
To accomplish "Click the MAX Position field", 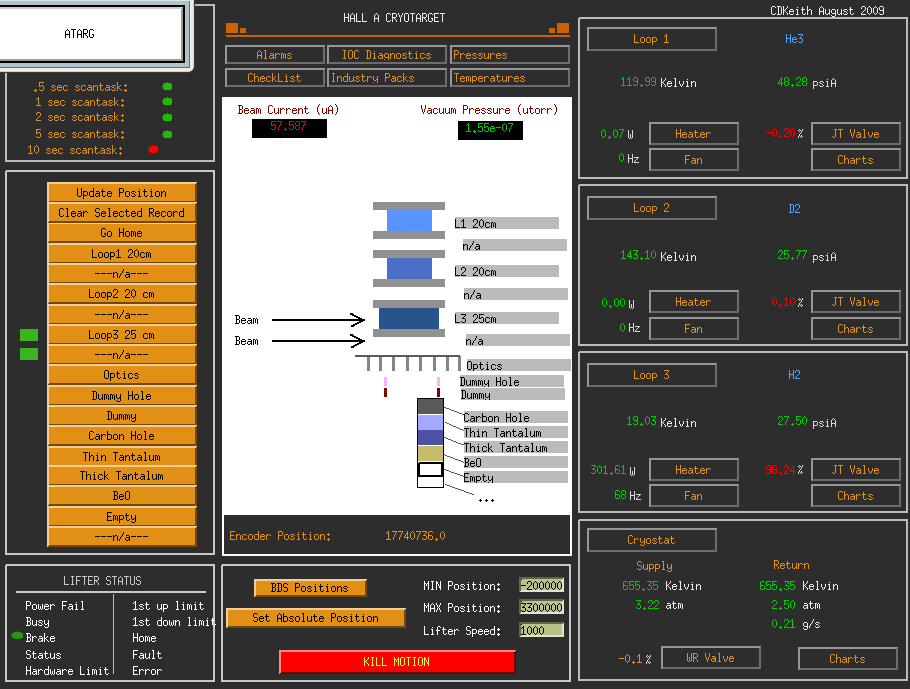I will point(541,608).
